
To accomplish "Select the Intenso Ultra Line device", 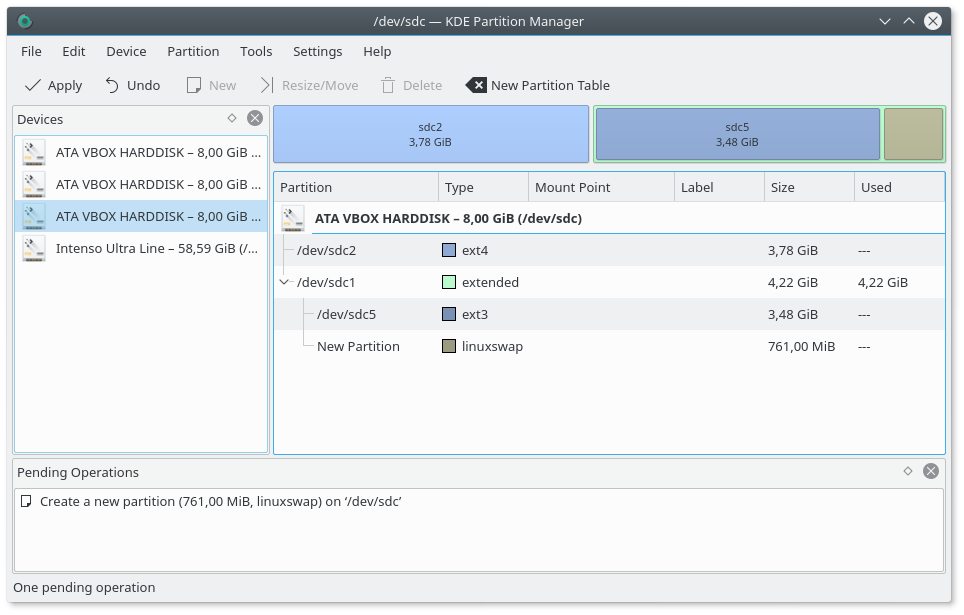I will coord(141,248).
